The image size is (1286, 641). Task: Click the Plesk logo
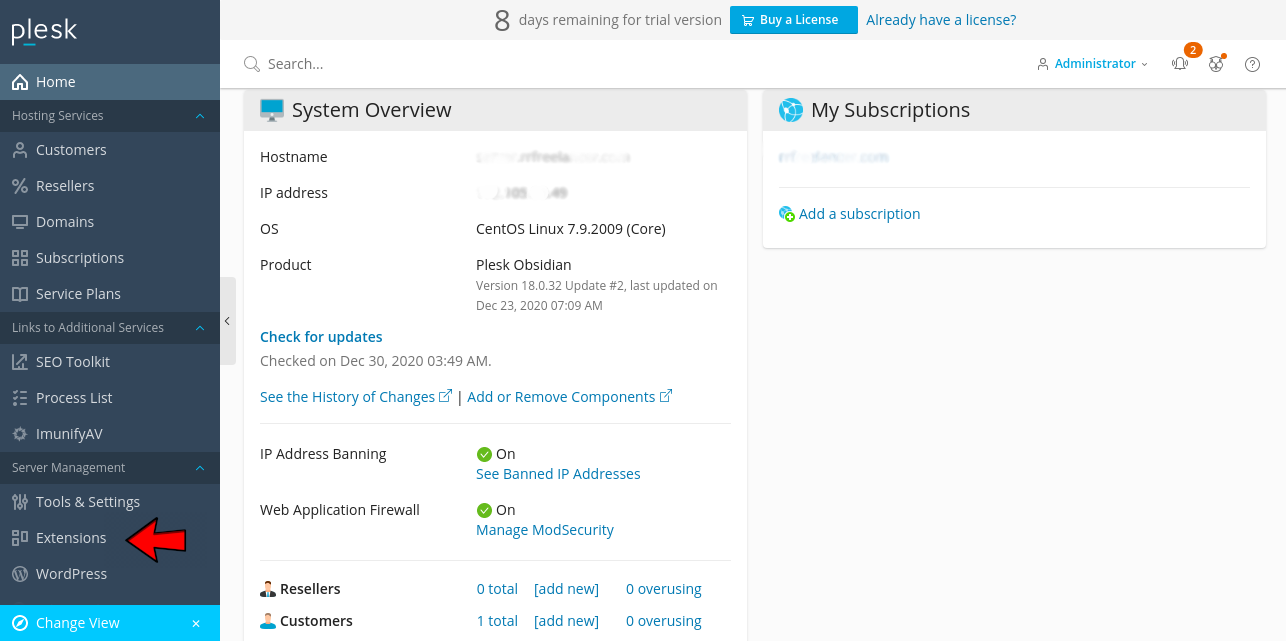pos(44,31)
